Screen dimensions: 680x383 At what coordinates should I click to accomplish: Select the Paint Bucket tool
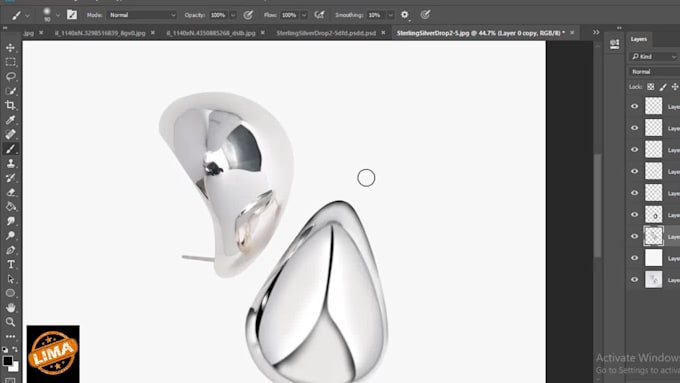click(10, 206)
